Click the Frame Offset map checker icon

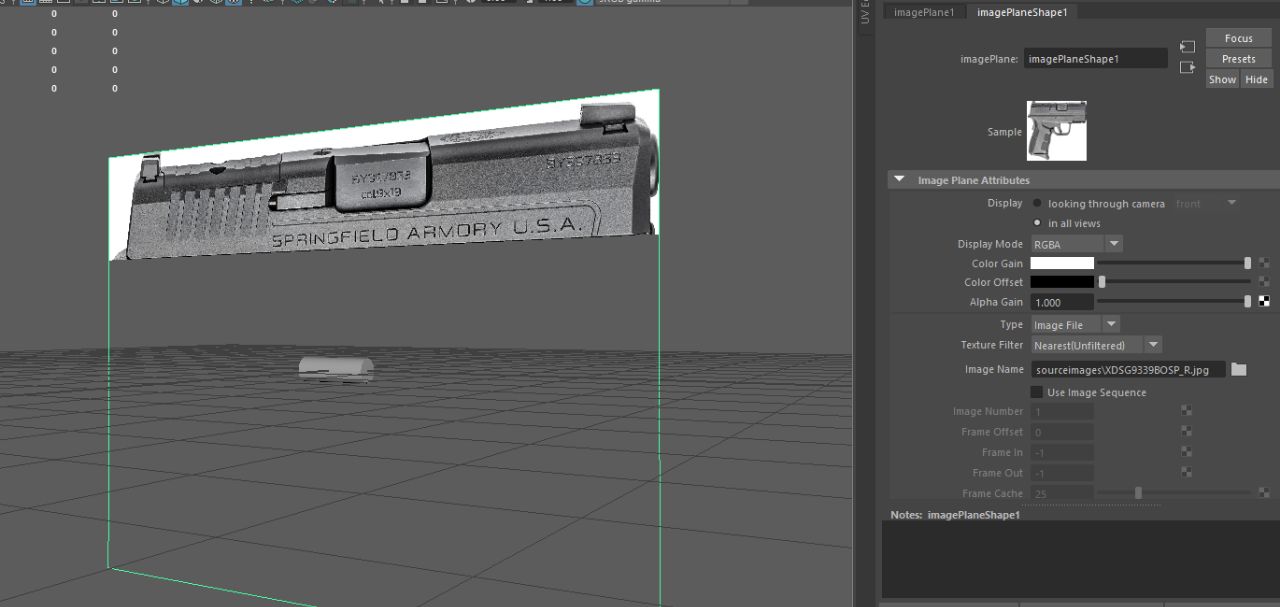click(1186, 432)
